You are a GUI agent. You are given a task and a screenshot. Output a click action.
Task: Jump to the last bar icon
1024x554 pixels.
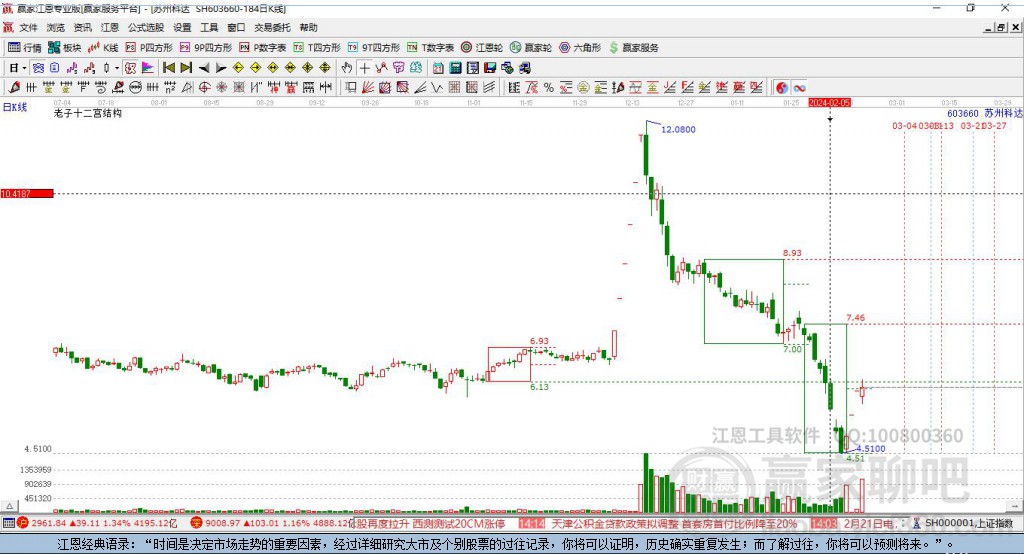(186, 68)
